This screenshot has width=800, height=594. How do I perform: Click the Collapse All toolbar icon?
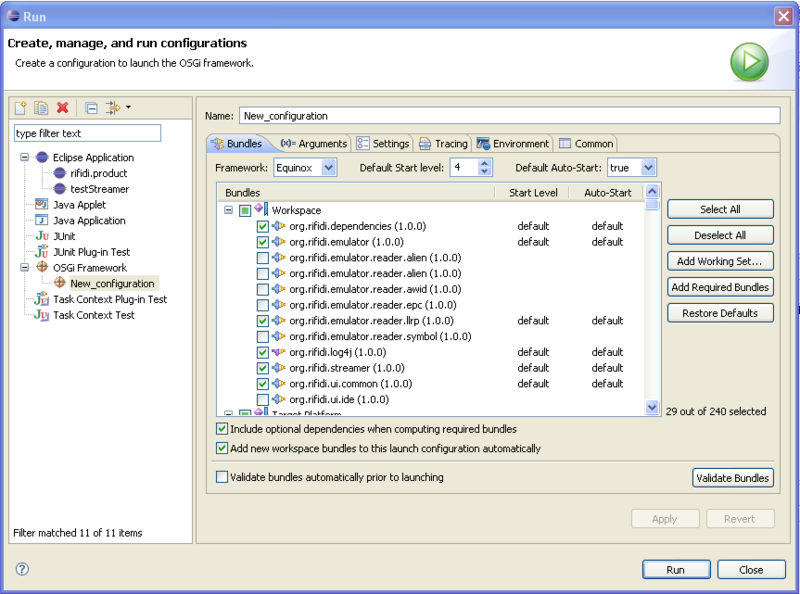pos(91,108)
